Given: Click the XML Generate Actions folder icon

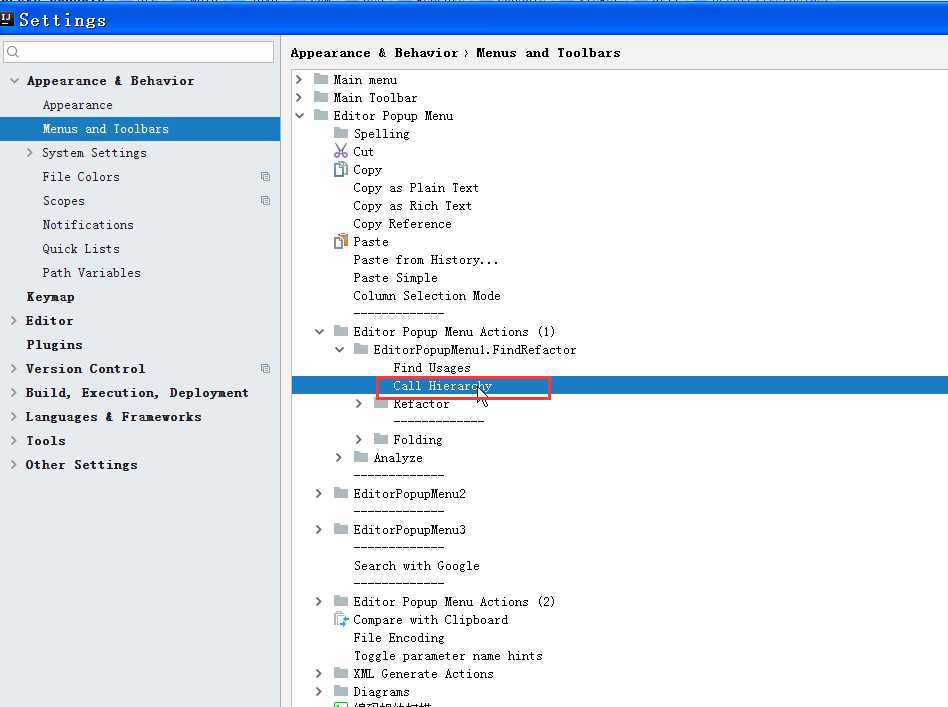Looking at the screenshot, I should pyautogui.click(x=341, y=673).
